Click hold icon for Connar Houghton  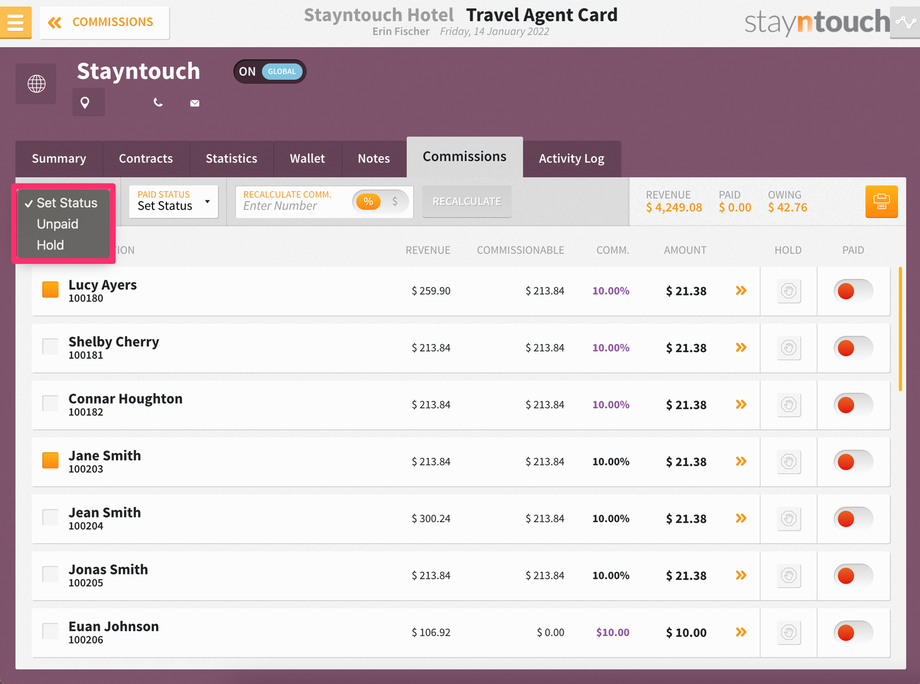click(x=789, y=405)
